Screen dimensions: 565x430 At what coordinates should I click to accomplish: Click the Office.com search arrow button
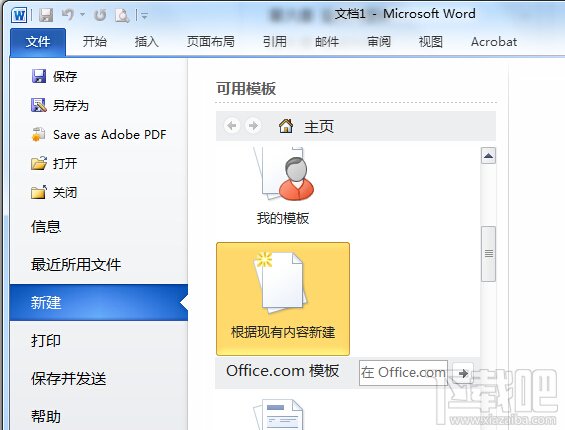coord(463,373)
